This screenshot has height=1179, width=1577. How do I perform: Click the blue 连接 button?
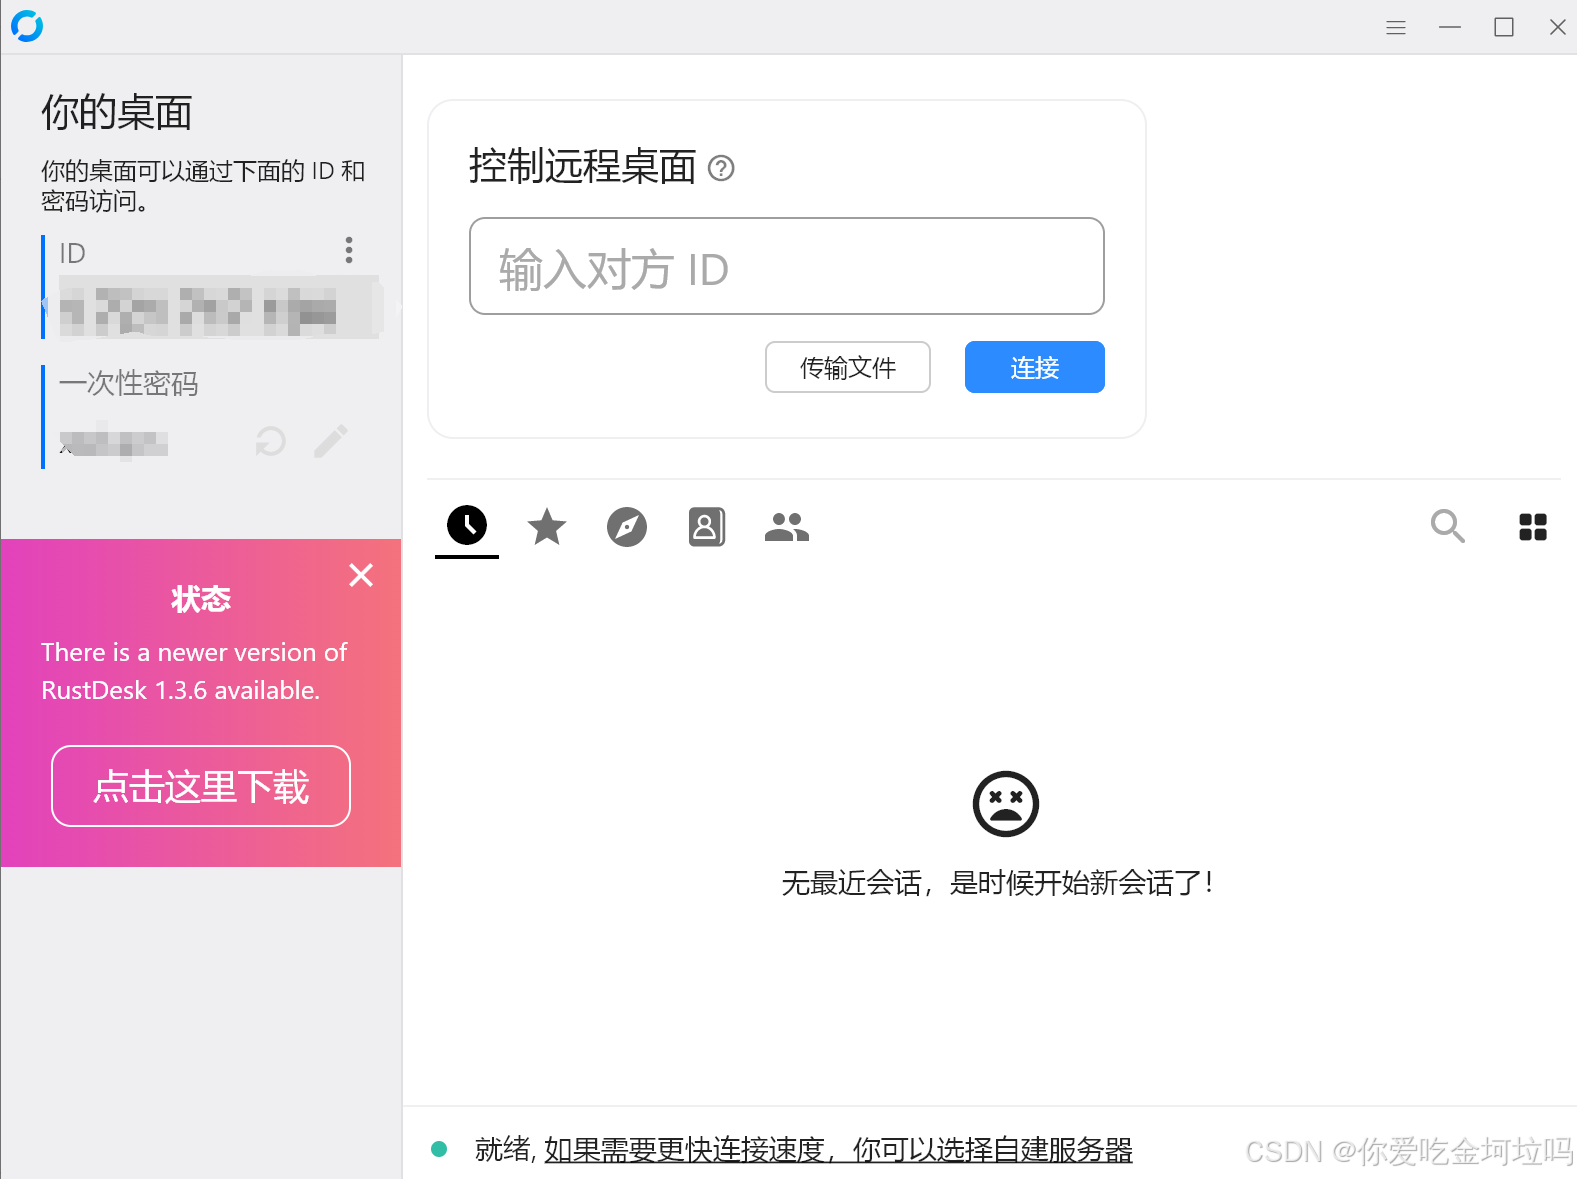click(1035, 367)
